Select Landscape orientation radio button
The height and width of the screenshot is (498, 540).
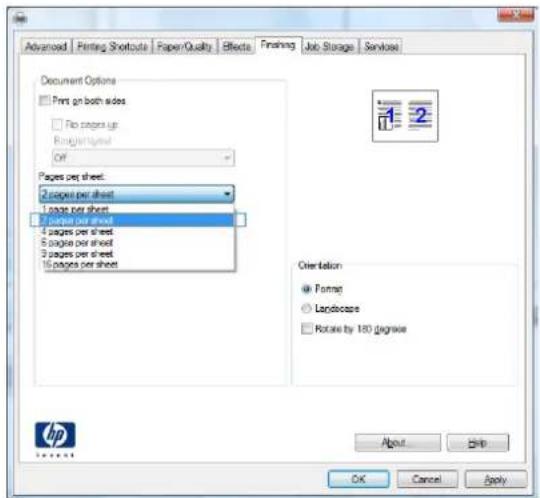(x=306, y=308)
